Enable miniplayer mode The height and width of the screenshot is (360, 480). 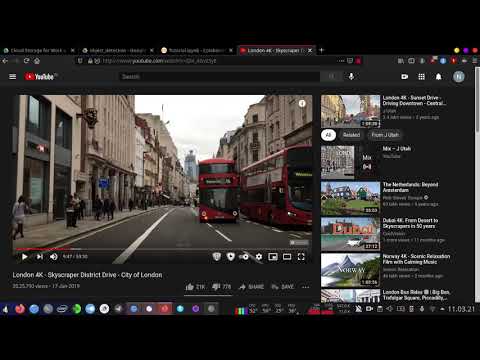pyautogui.click(x=273, y=257)
